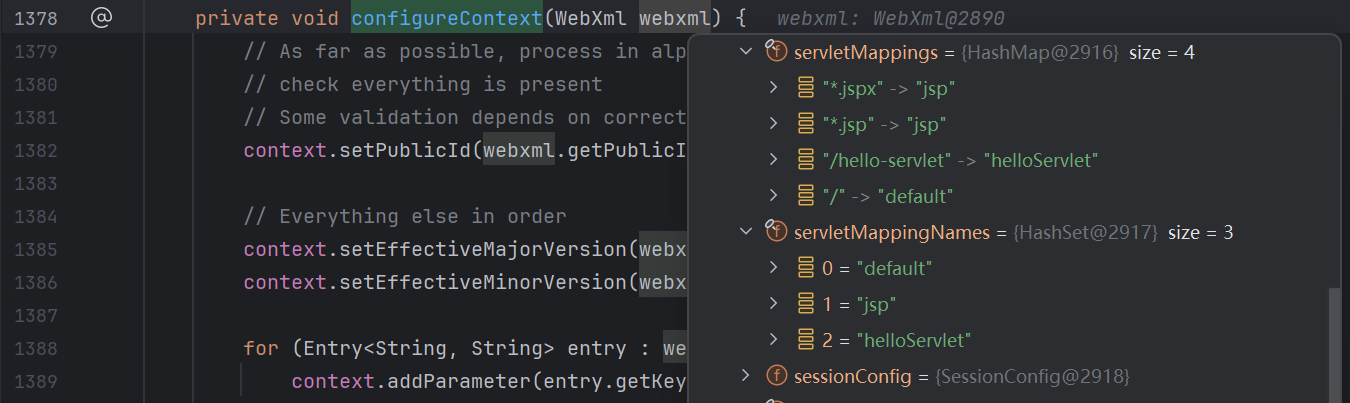Expand the "*.jsp" -> "jsp" entry
The height and width of the screenshot is (403, 1350).
tap(773, 124)
